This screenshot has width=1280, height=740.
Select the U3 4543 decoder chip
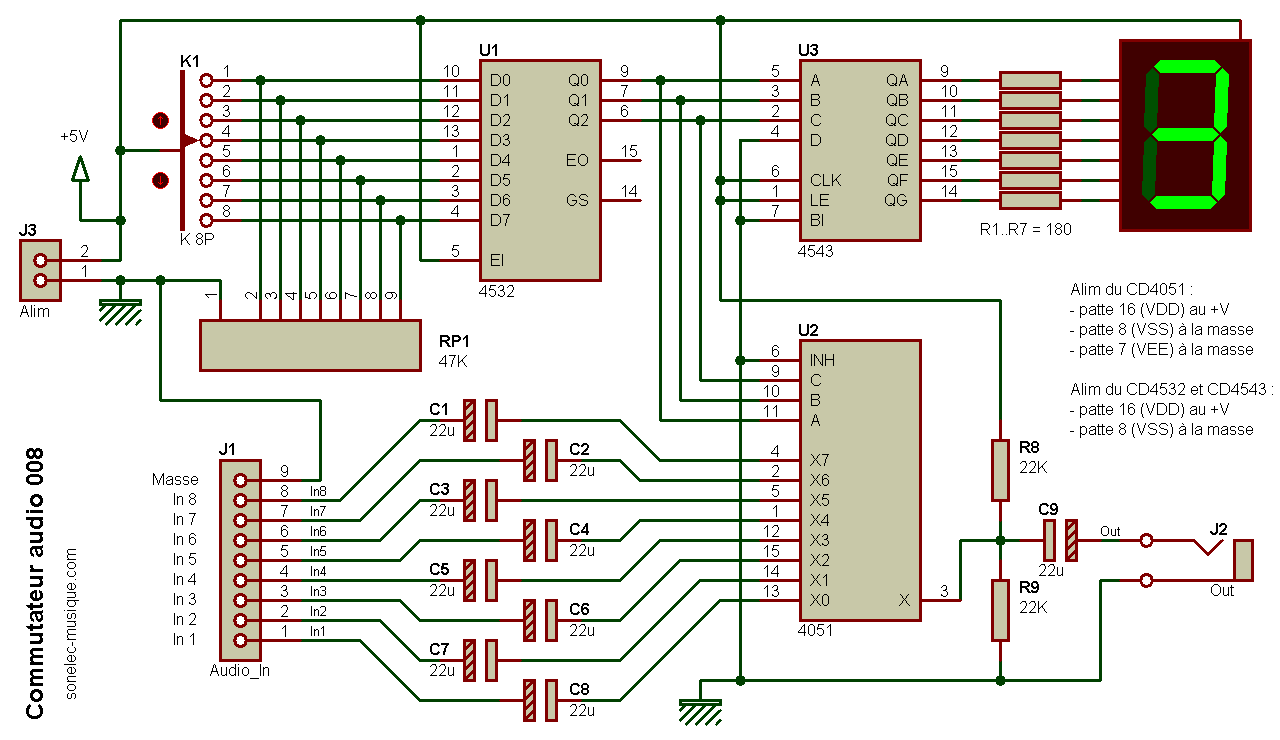click(859, 150)
